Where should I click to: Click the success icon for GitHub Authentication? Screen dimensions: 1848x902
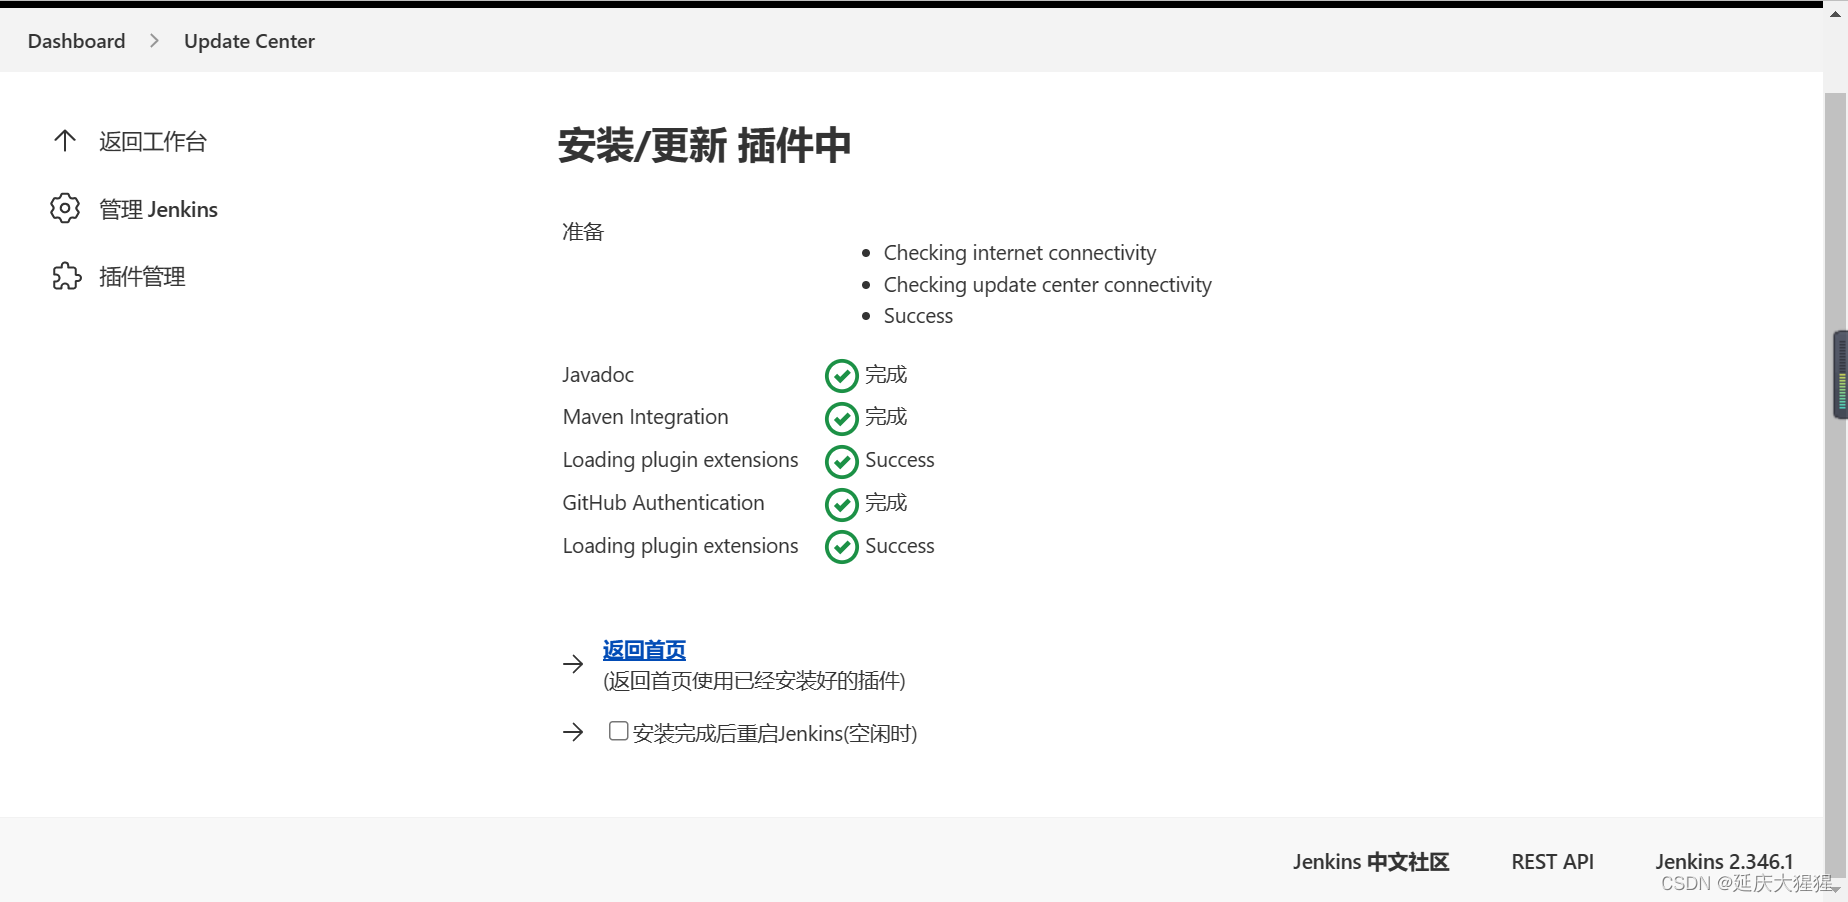coord(841,504)
